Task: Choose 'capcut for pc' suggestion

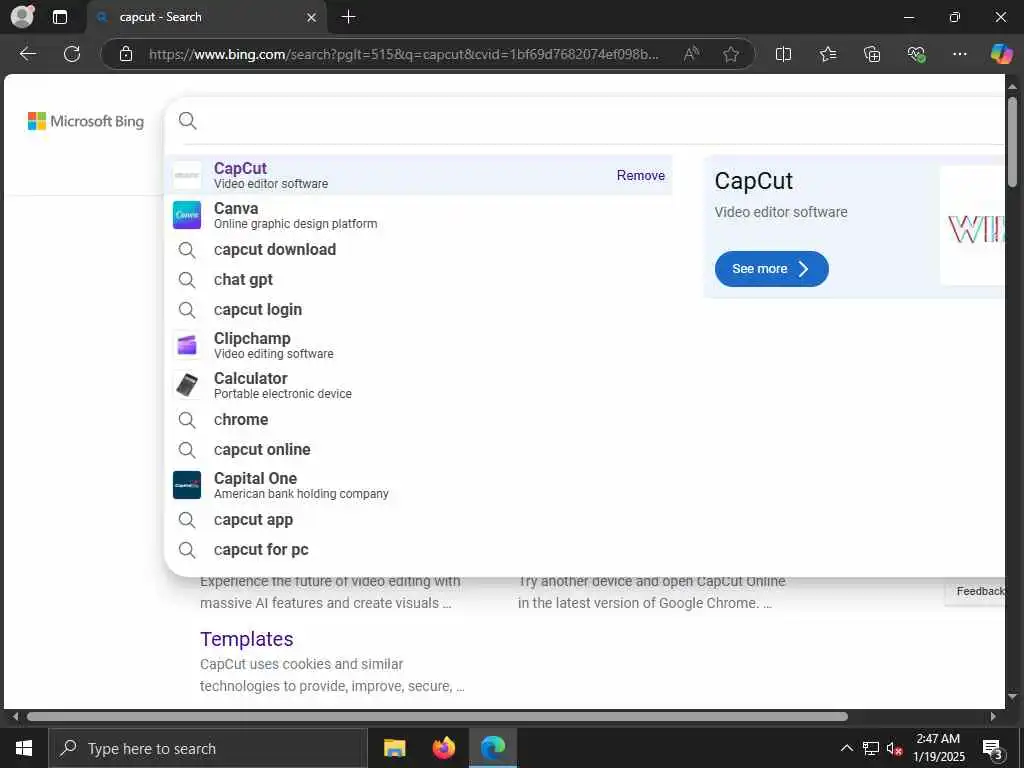Action: (x=418, y=550)
